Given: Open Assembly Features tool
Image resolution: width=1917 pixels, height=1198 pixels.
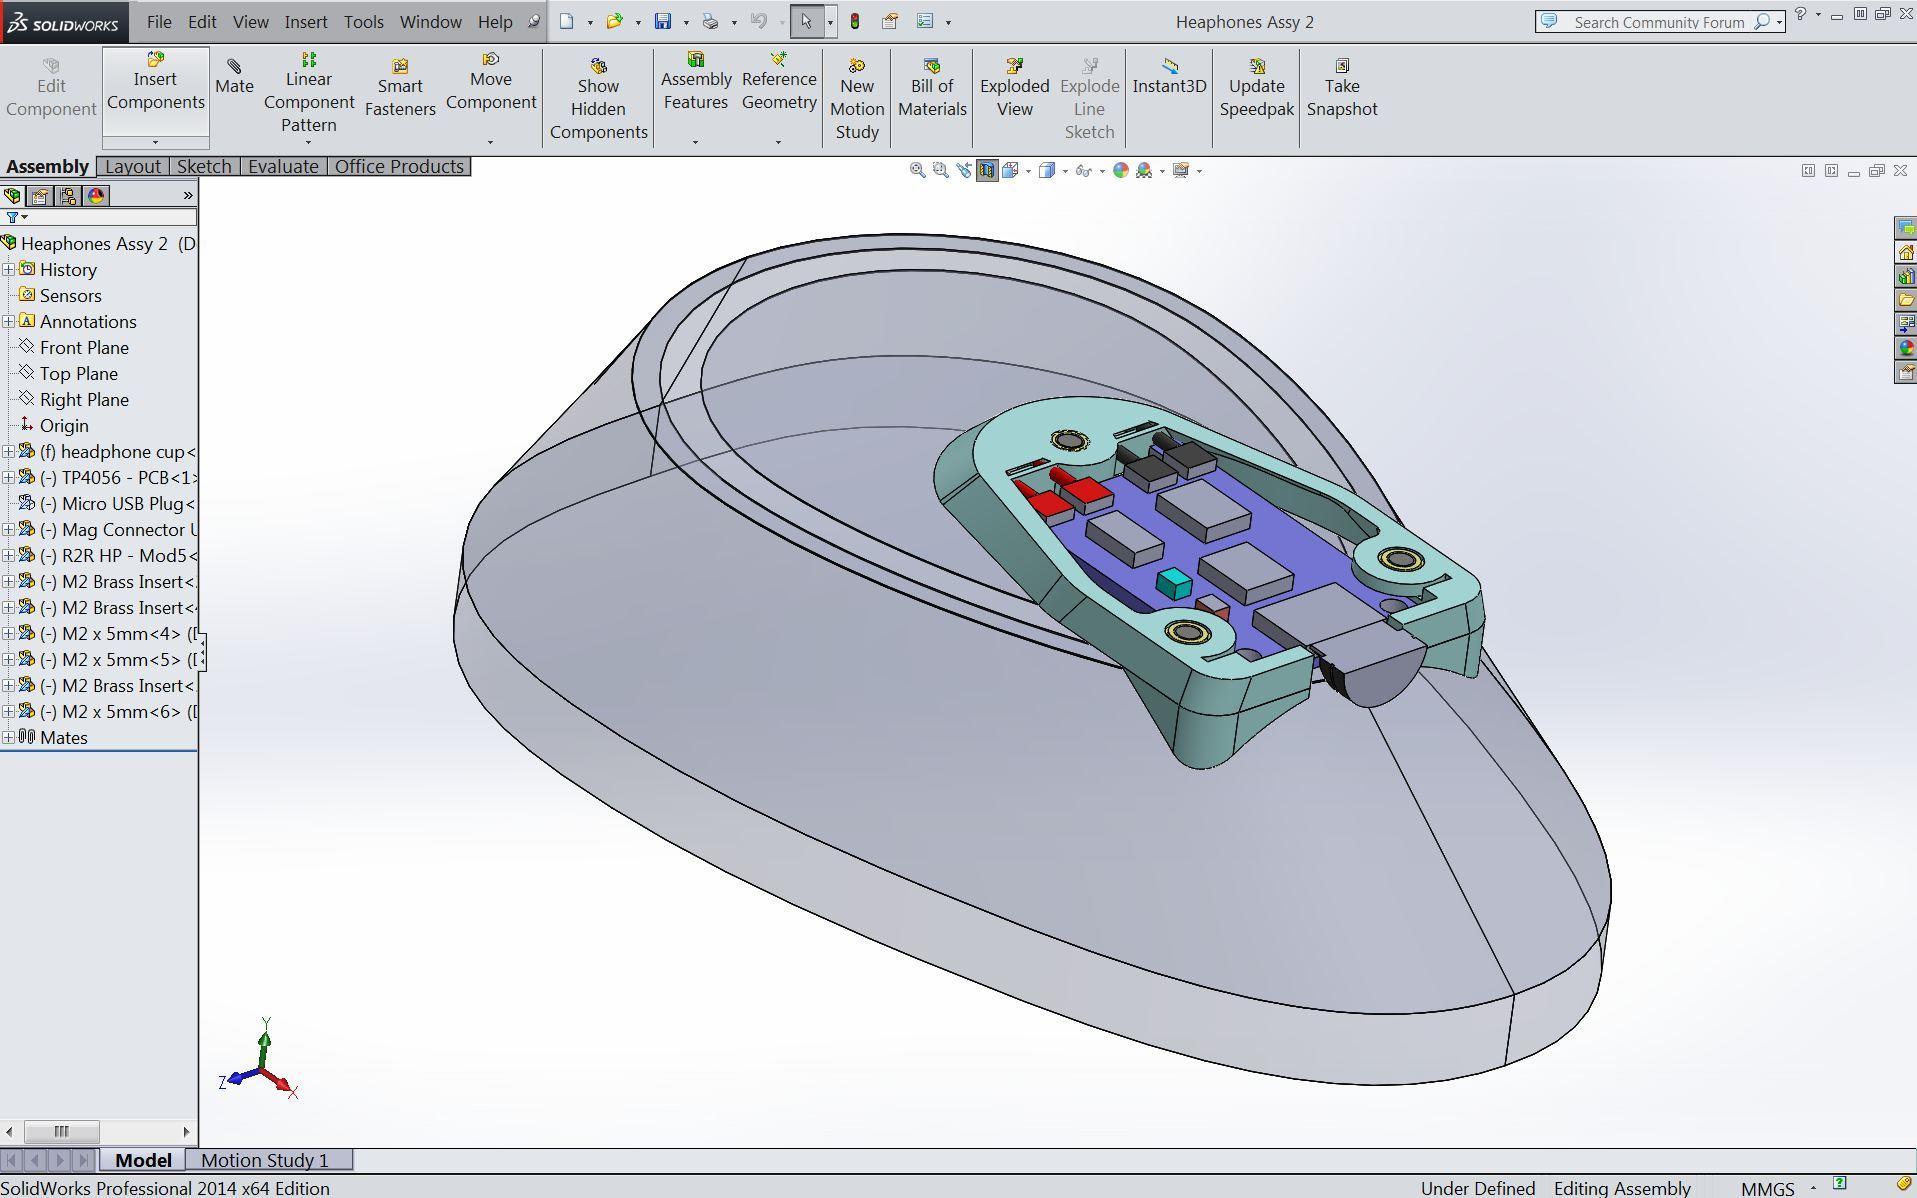Looking at the screenshot, I should [696, 82].
